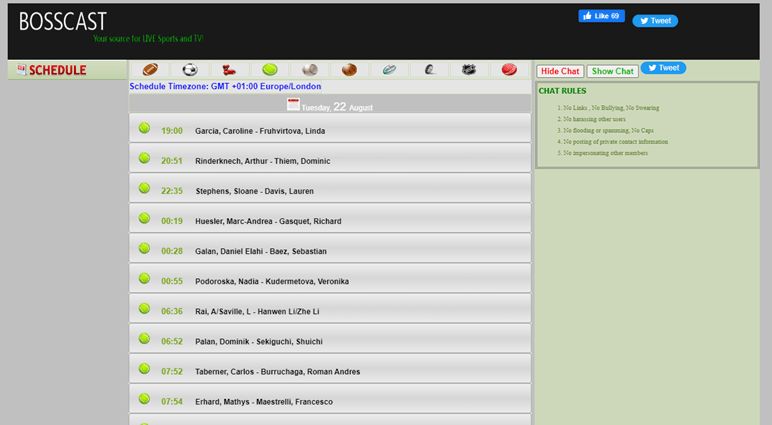Click the red boxing gloves icon

pyautogui.click(x=230, y=70)
